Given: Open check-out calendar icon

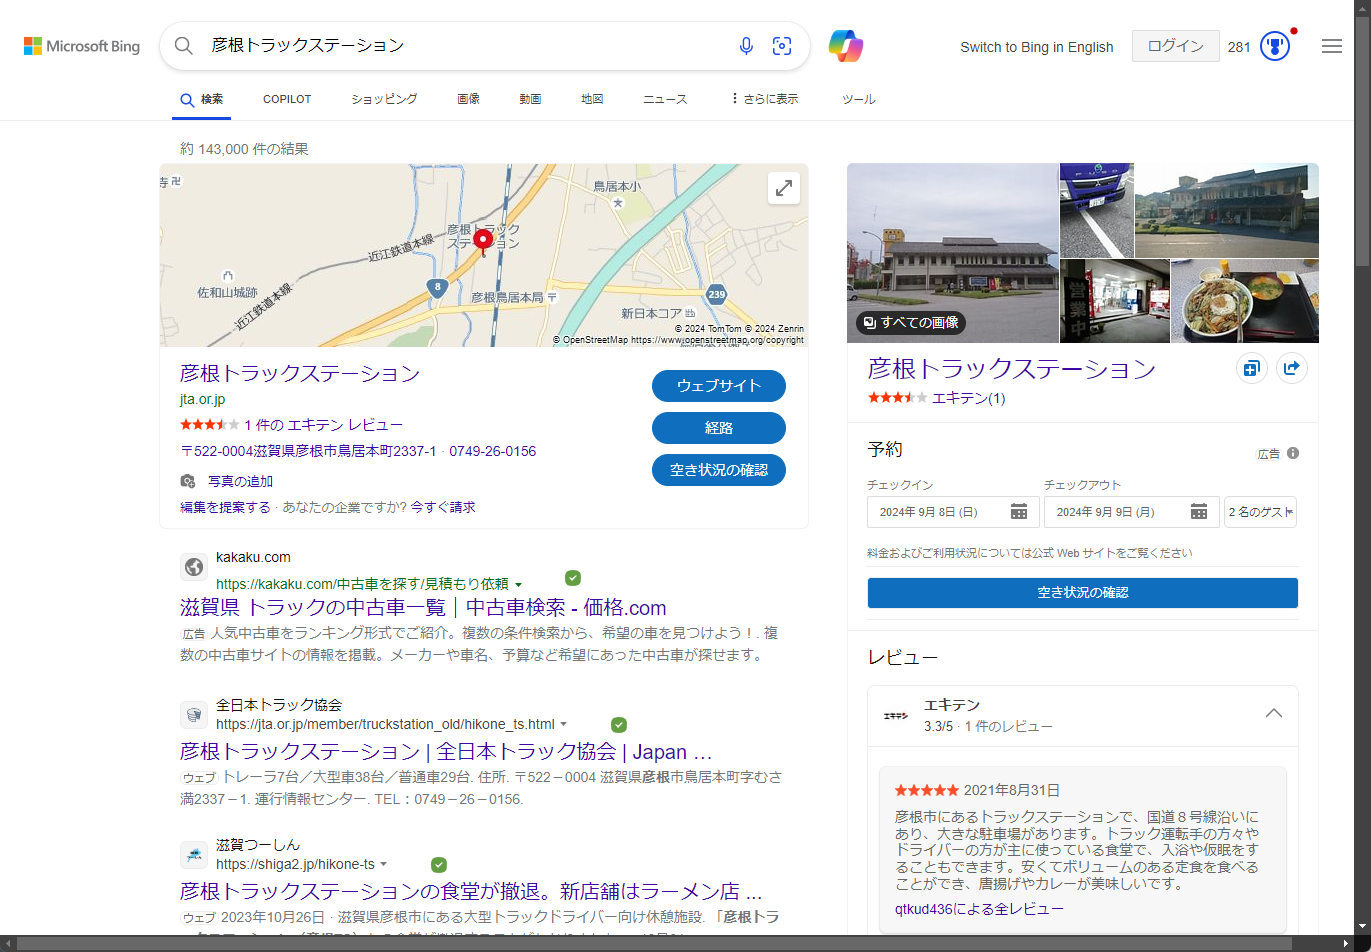Looking at the screenshot, I should click(x=1199, y=512).
